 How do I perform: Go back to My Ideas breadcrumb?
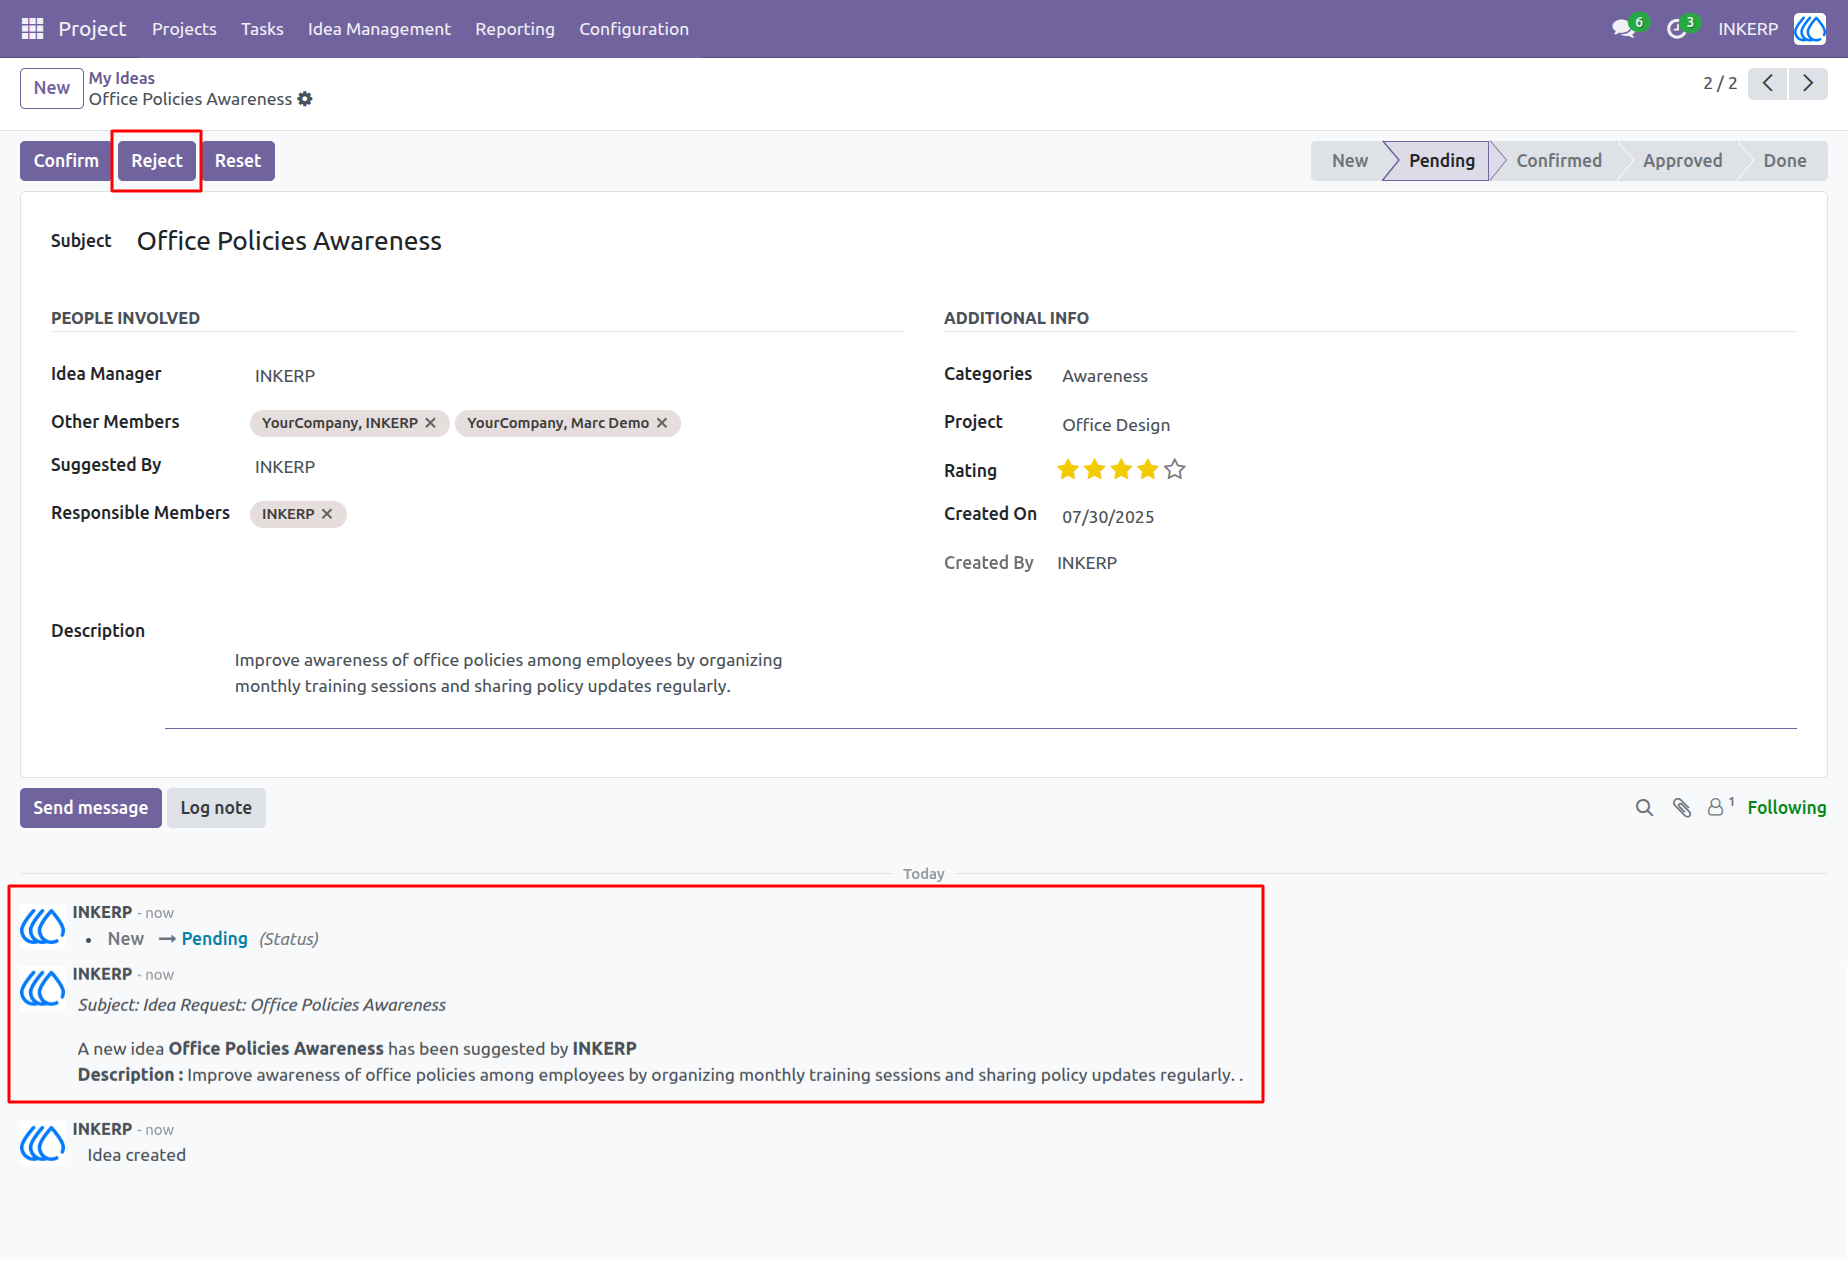tap(122, 78)
